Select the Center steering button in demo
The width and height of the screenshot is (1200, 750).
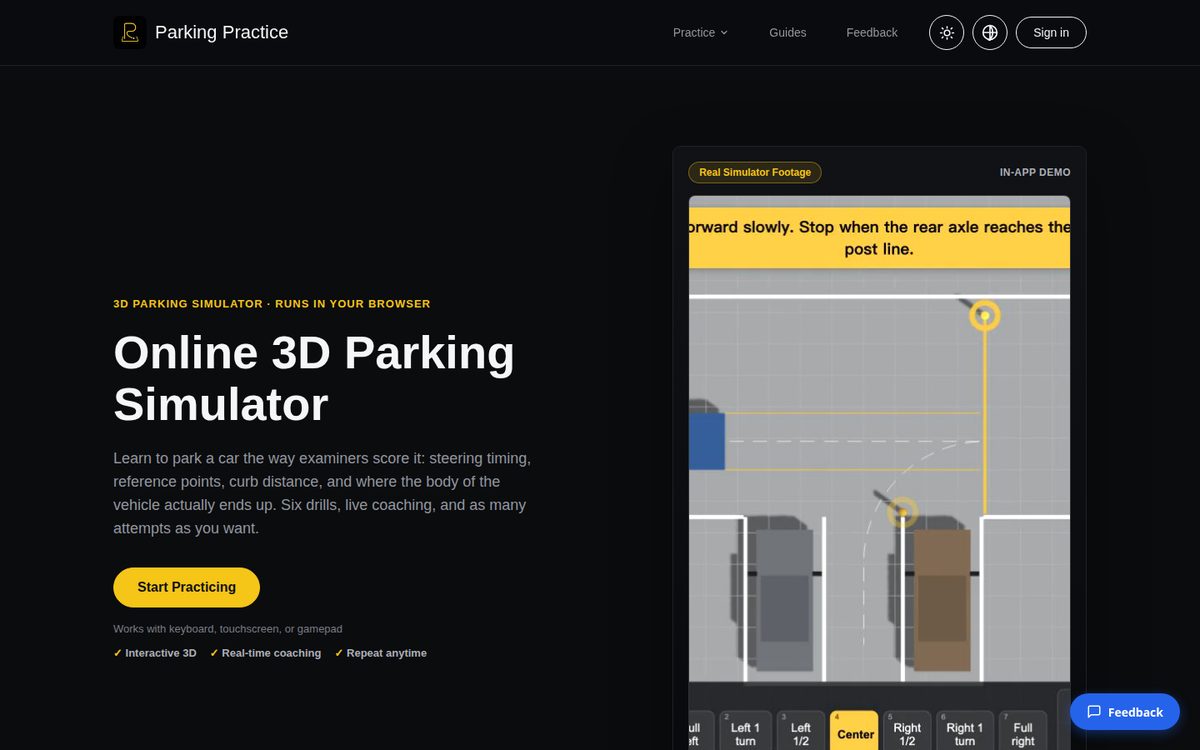click(x=855, y=733)
